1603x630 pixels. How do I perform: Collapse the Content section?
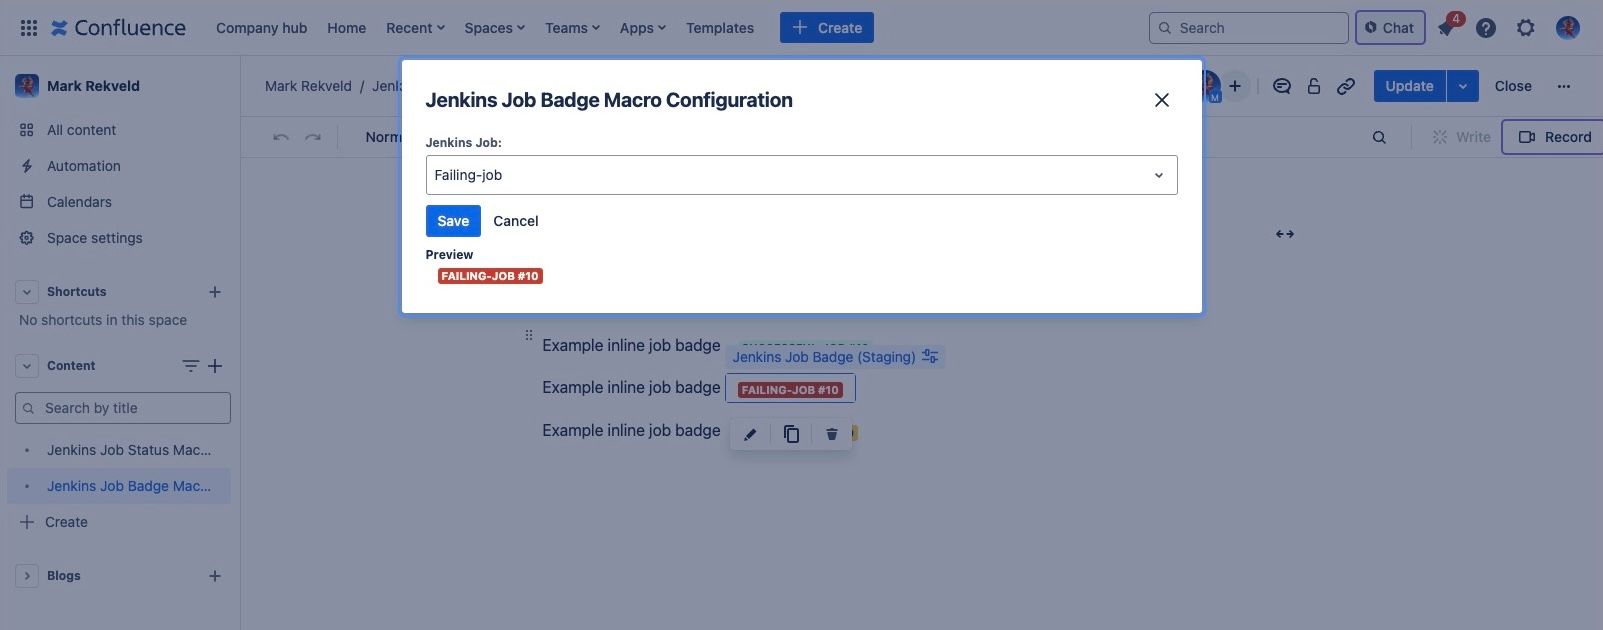[27, 366]
